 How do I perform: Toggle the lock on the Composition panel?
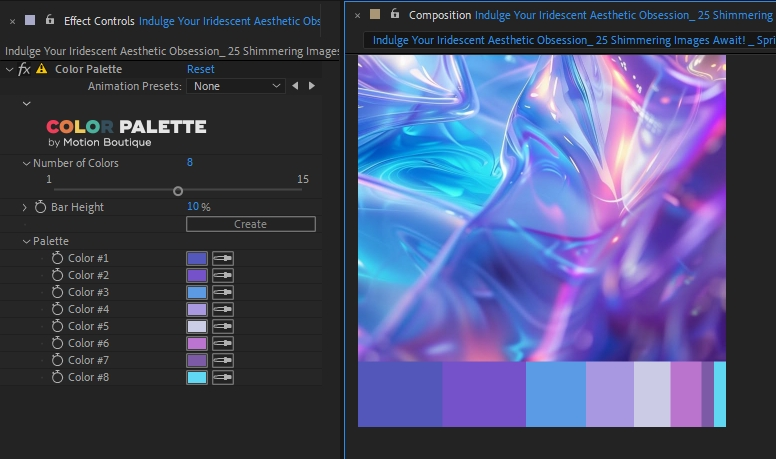pos(395,15)
